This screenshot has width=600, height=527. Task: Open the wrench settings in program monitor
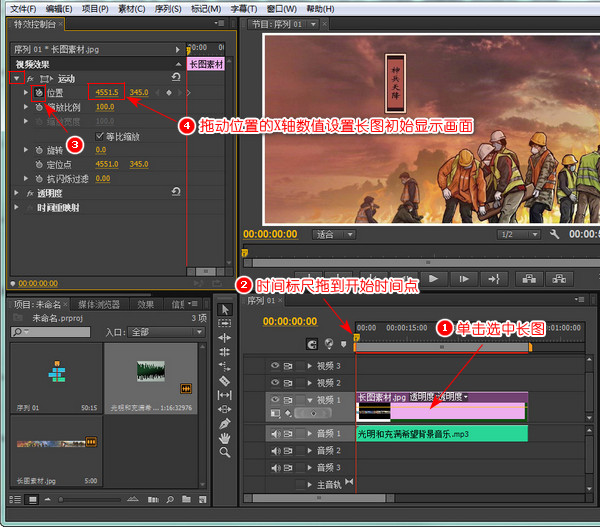554,234
